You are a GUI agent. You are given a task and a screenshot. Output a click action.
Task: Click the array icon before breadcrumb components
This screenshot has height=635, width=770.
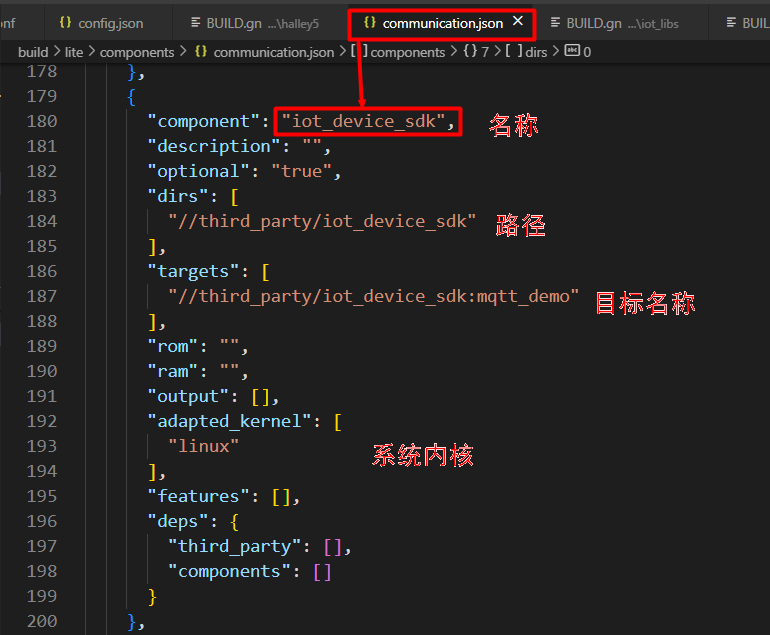click(359, 52)
